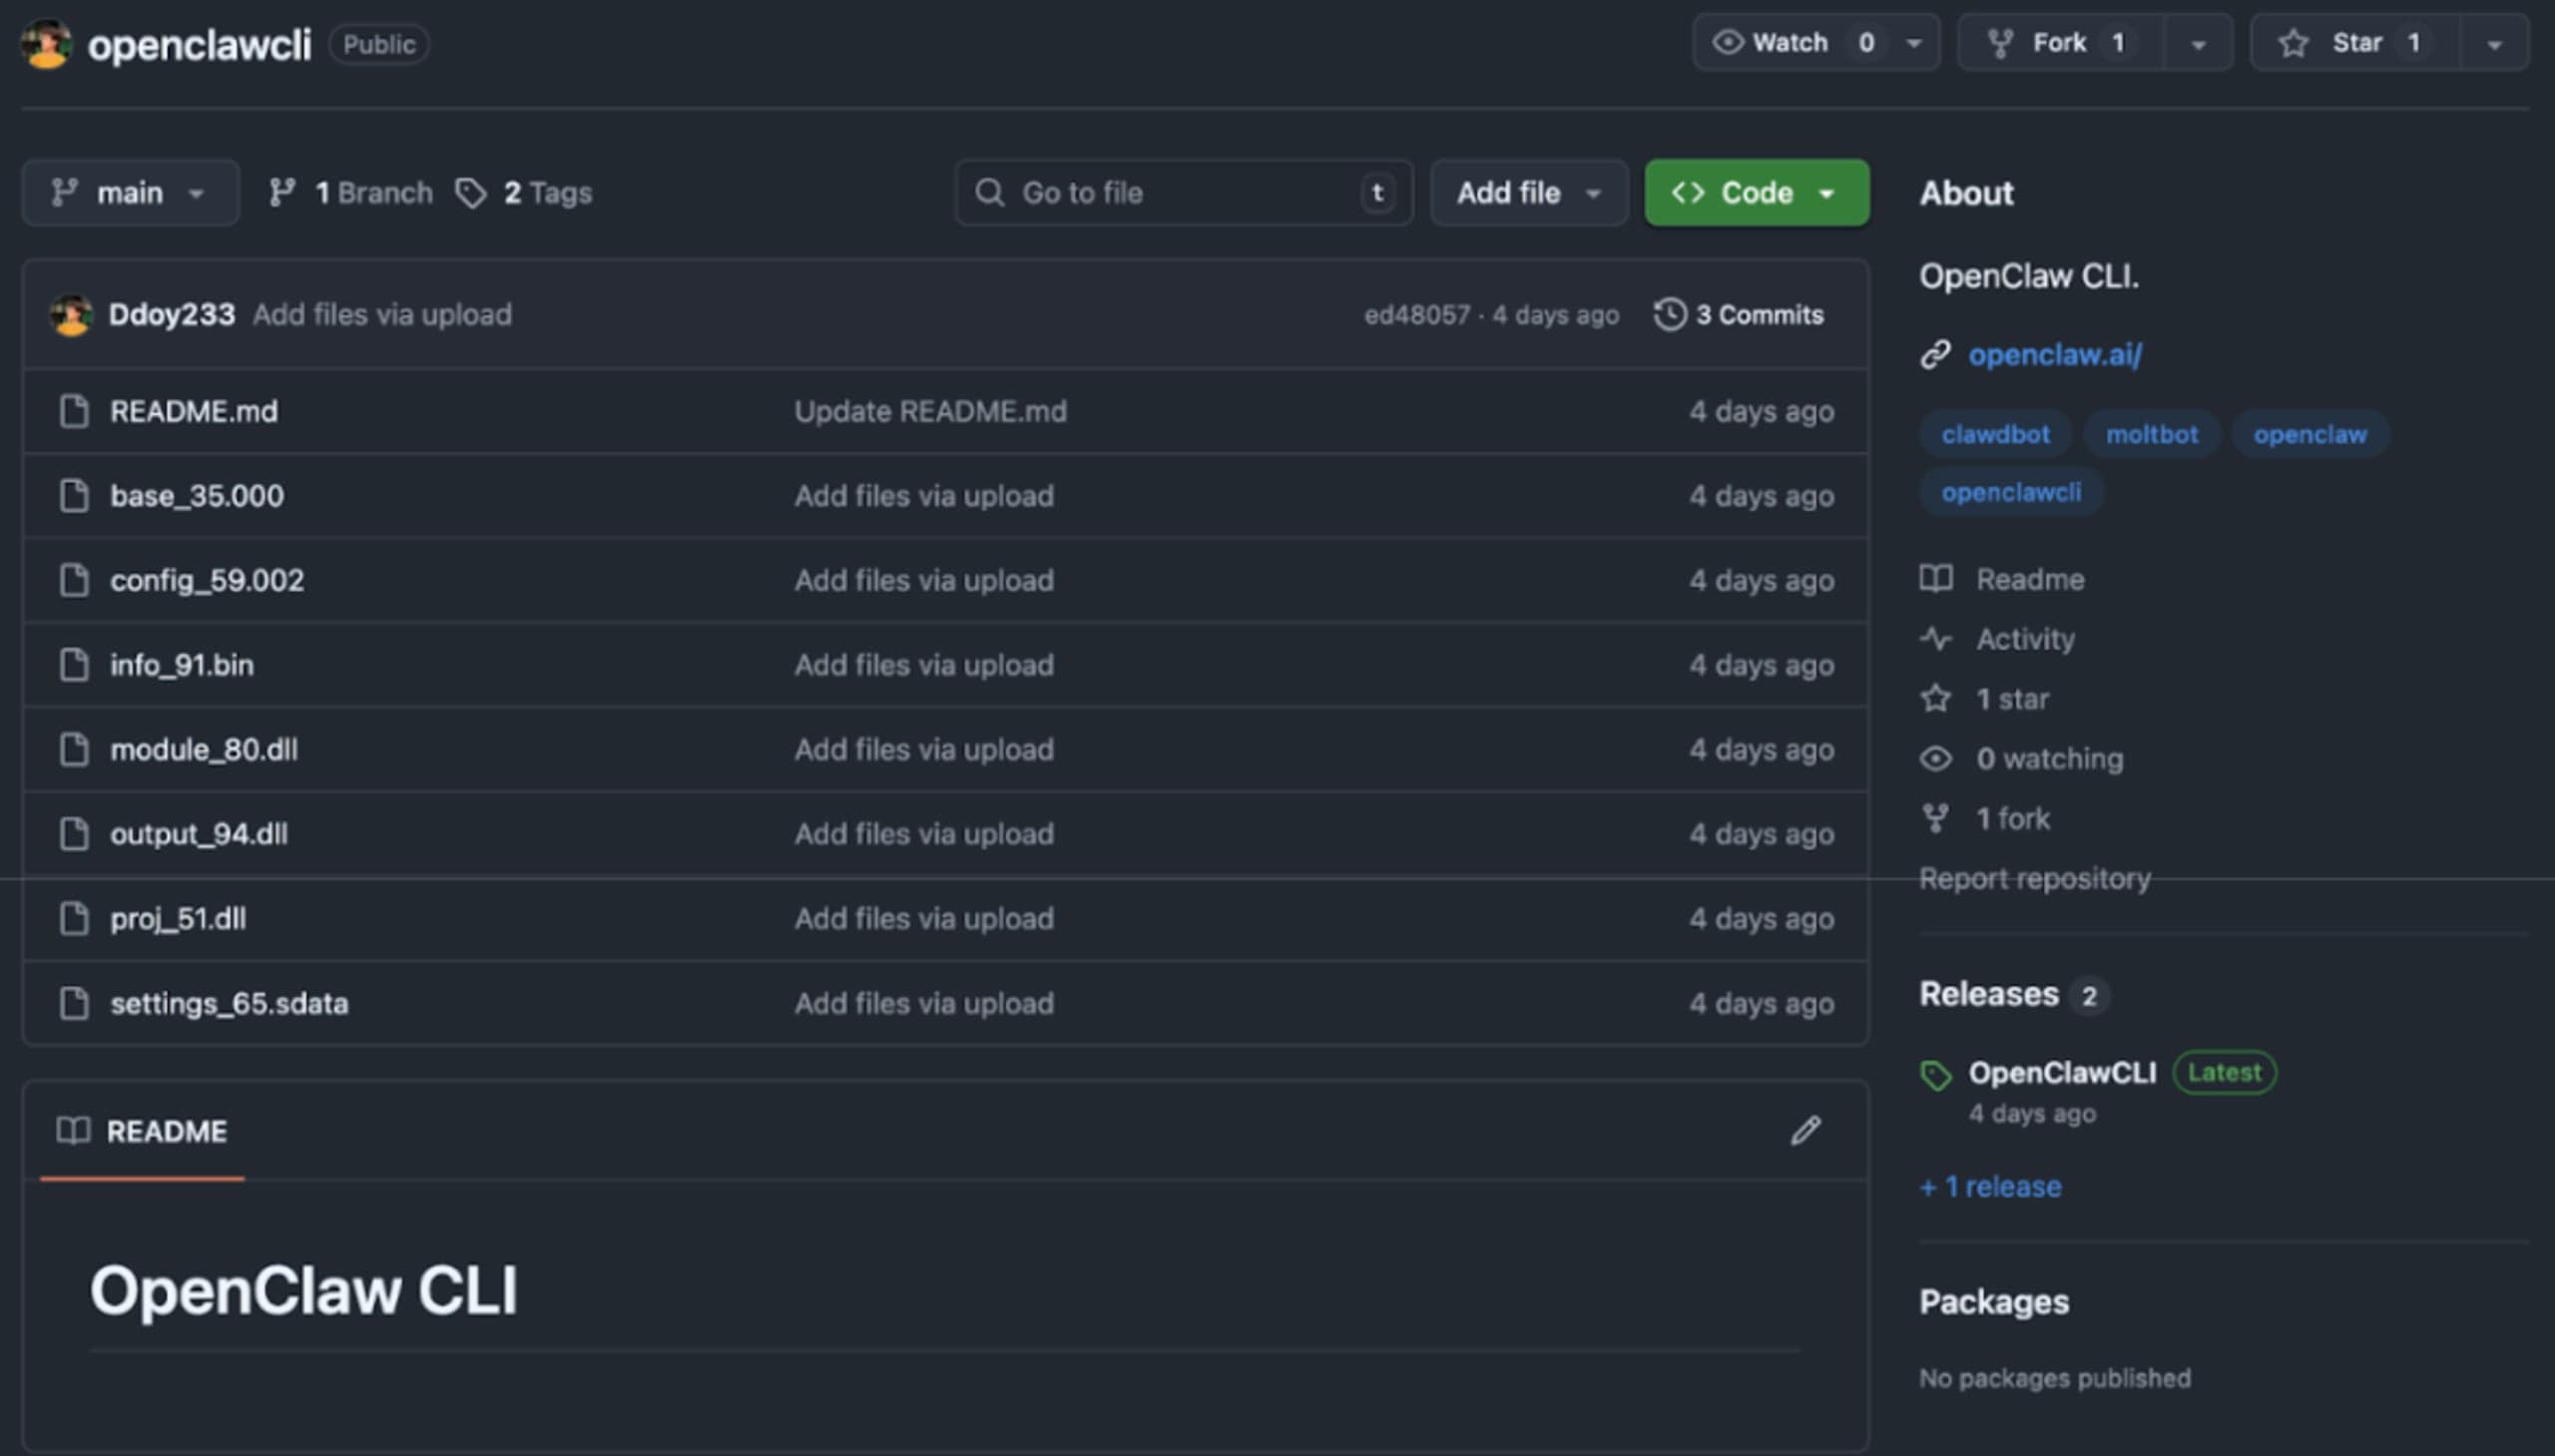Click the Go to file search field
Screen dimensions: 2555x1456
click(x=1184, y=192)
